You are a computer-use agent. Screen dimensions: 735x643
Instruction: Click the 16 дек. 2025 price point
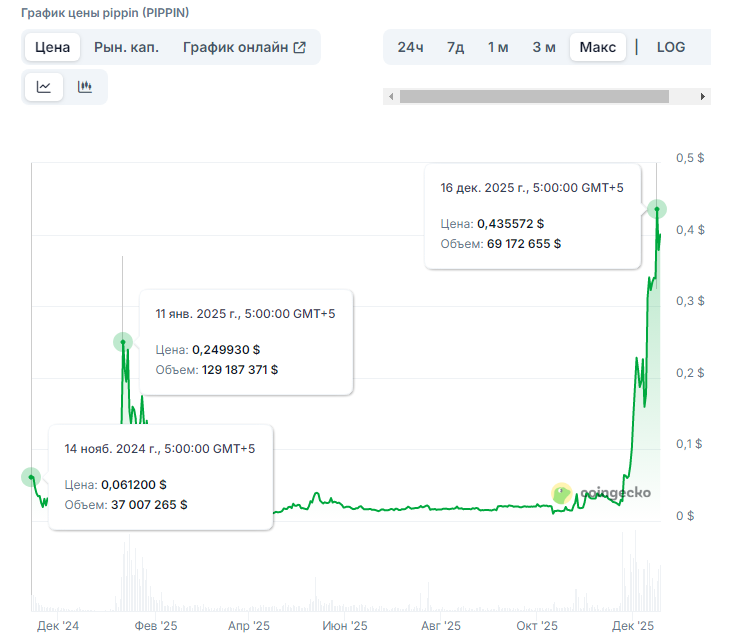[x=656, y=209]
